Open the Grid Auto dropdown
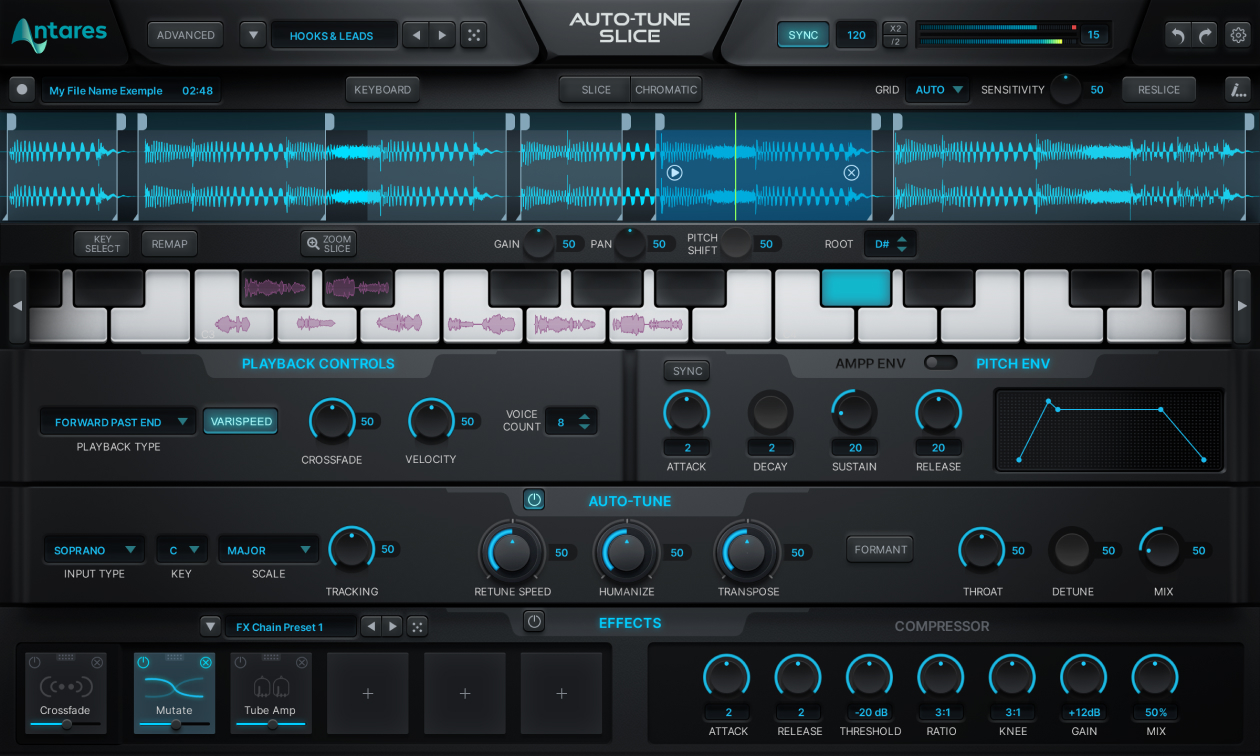 tap(938, 90)
